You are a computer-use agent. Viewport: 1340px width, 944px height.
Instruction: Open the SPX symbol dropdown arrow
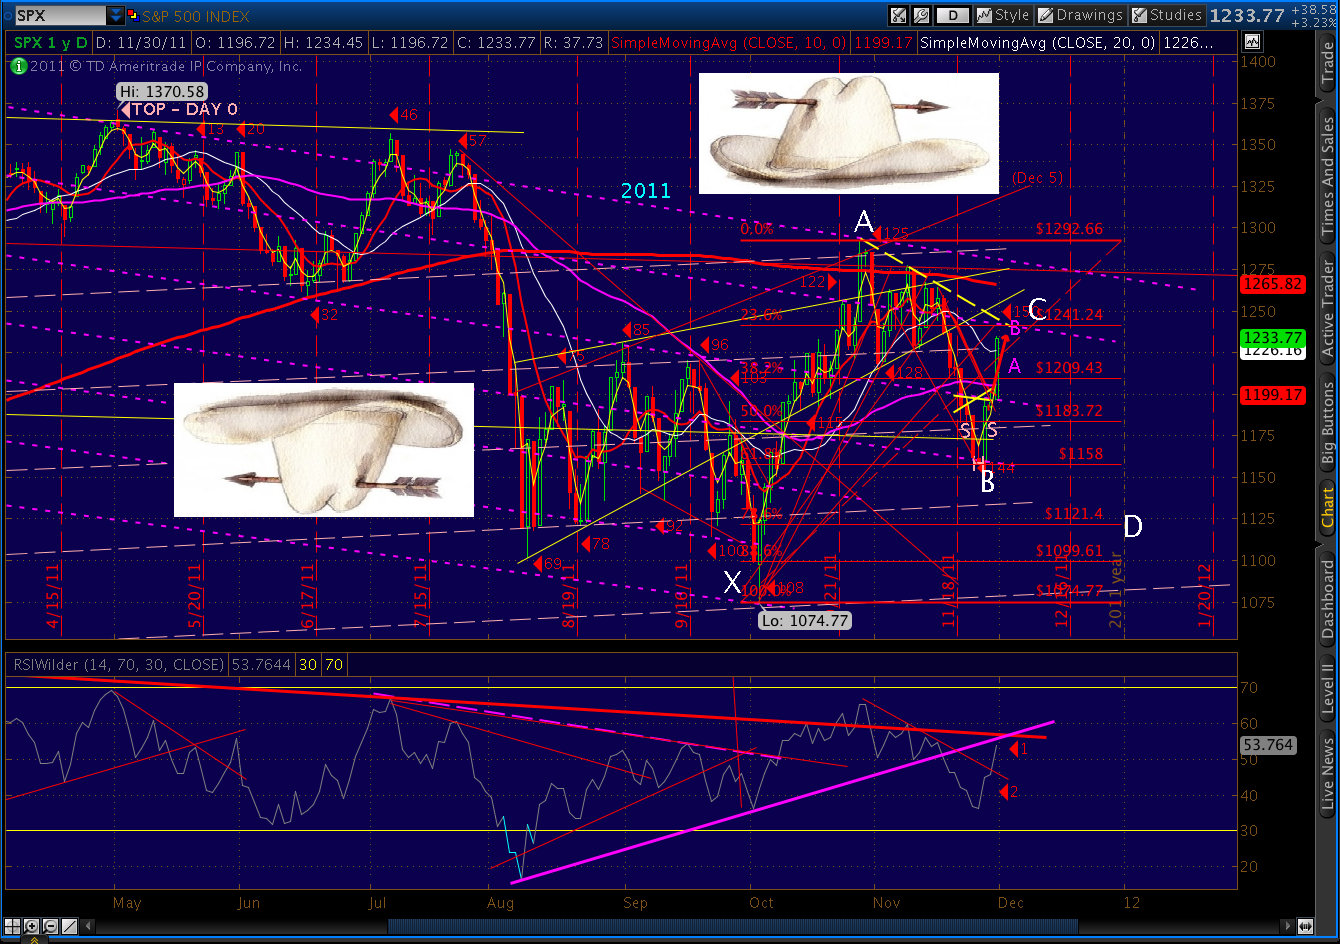point(116,15)
